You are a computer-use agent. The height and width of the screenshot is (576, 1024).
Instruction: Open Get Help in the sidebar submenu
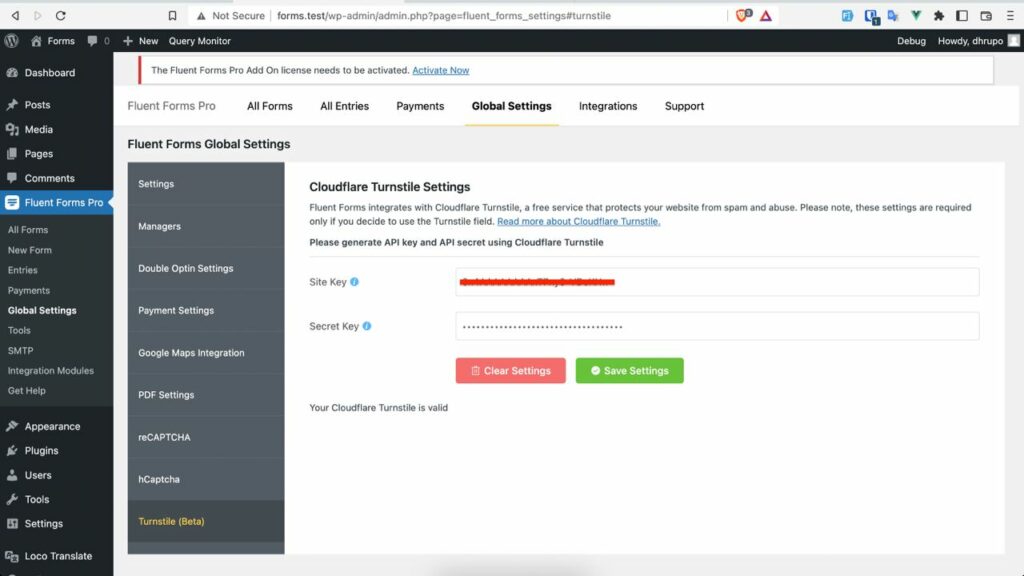[x=27, y=391]
